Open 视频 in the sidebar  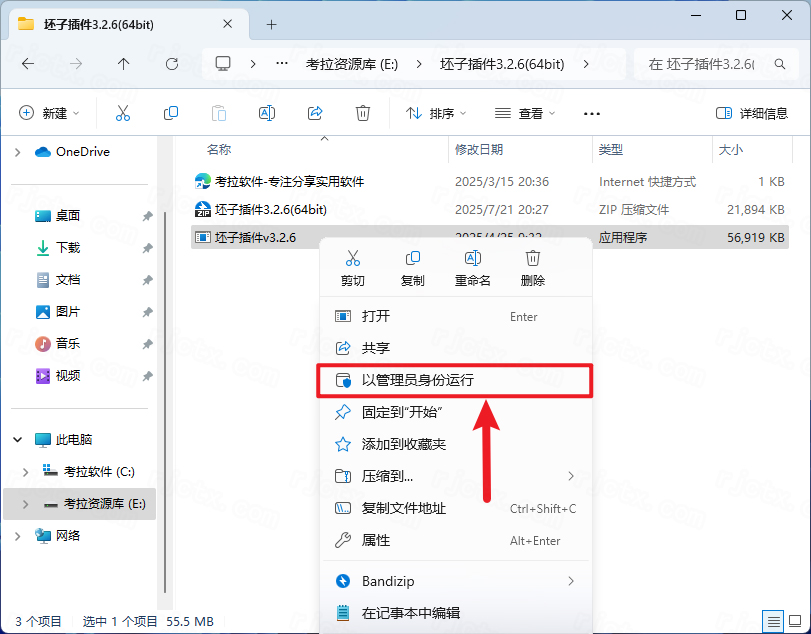68,376
